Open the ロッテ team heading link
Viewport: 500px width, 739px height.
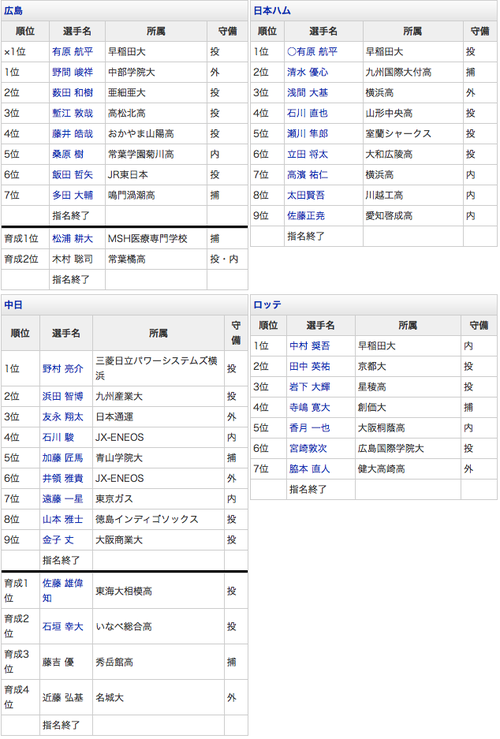[267, 305]
